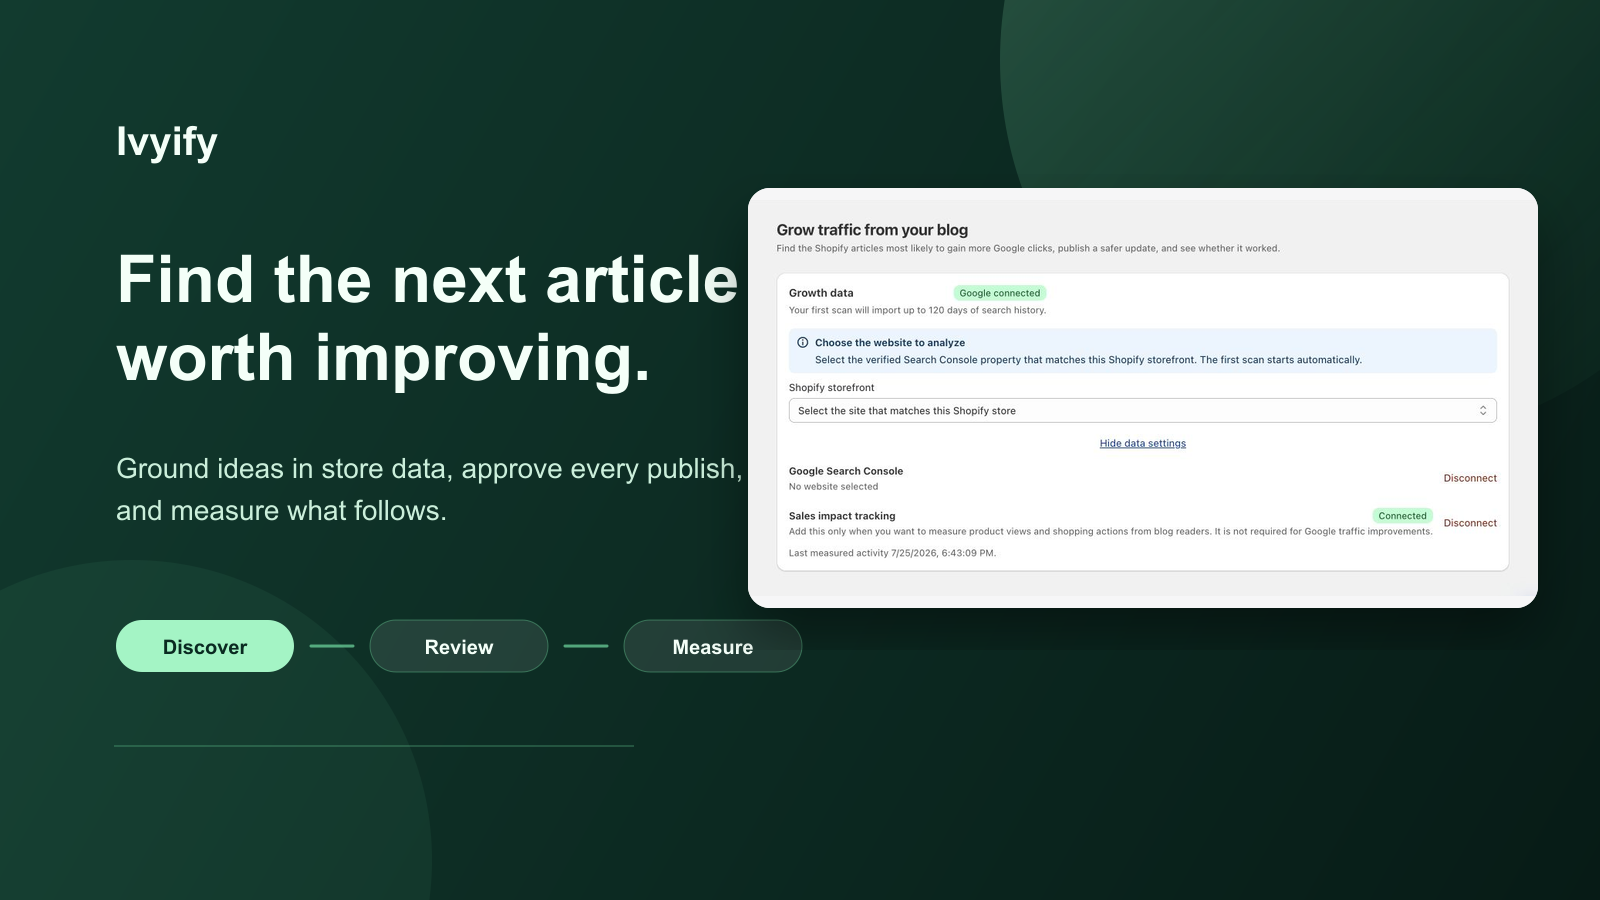Click the Sales impact tracking label

[x=842, y=516]
